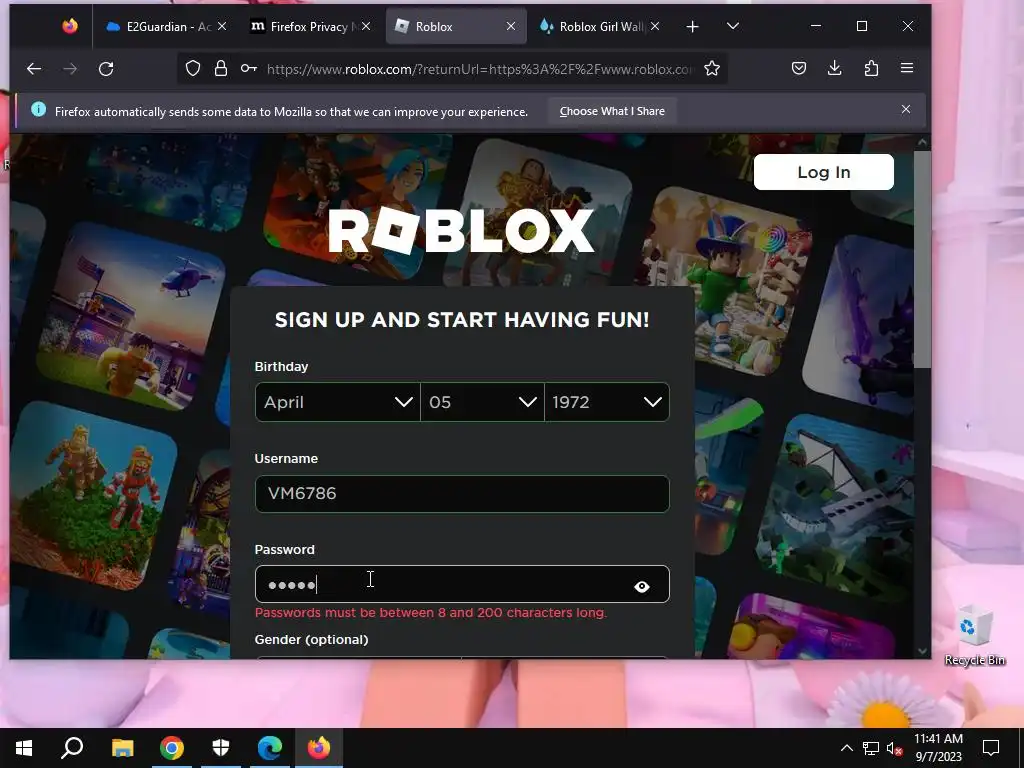Viewport: 1024px width, 768px height.
Task: Open Windows taskbar search
Action: (x=72, y=748)
